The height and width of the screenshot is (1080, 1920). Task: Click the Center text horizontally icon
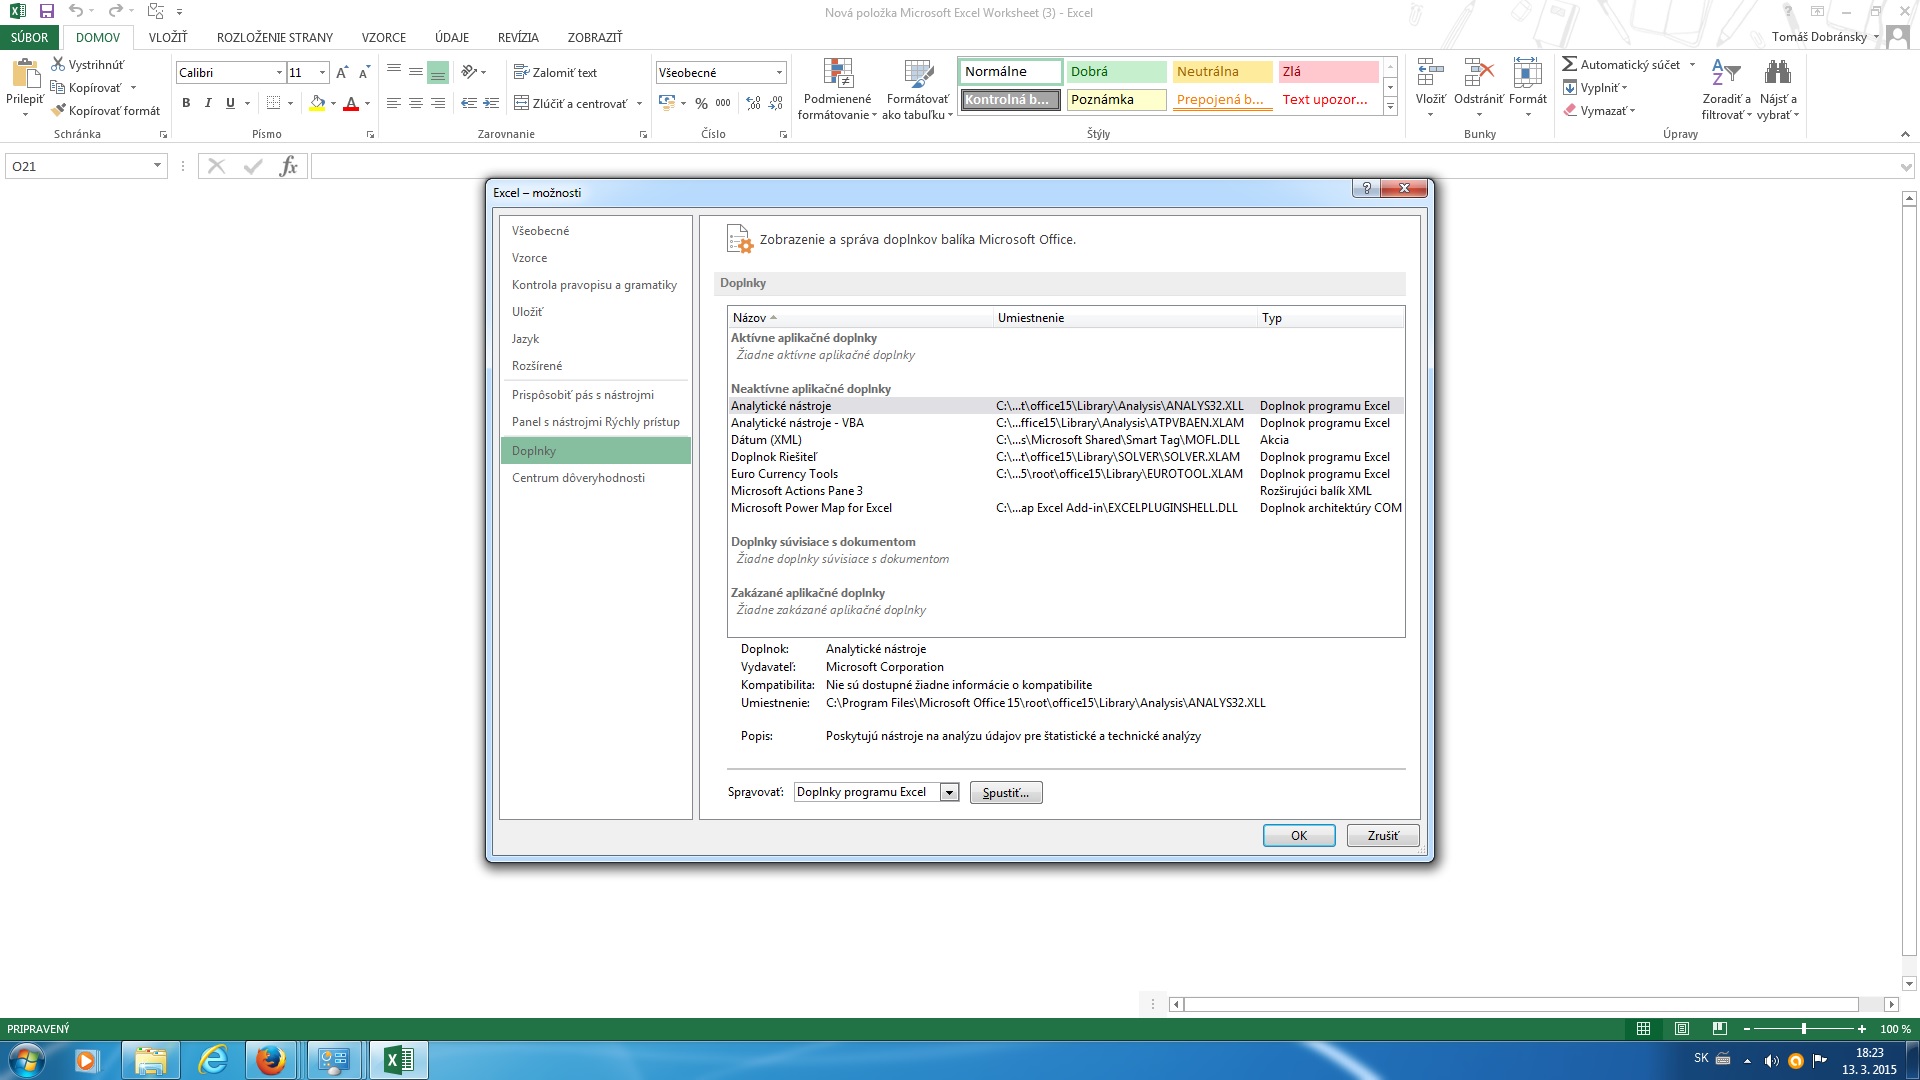pos(416,103)
